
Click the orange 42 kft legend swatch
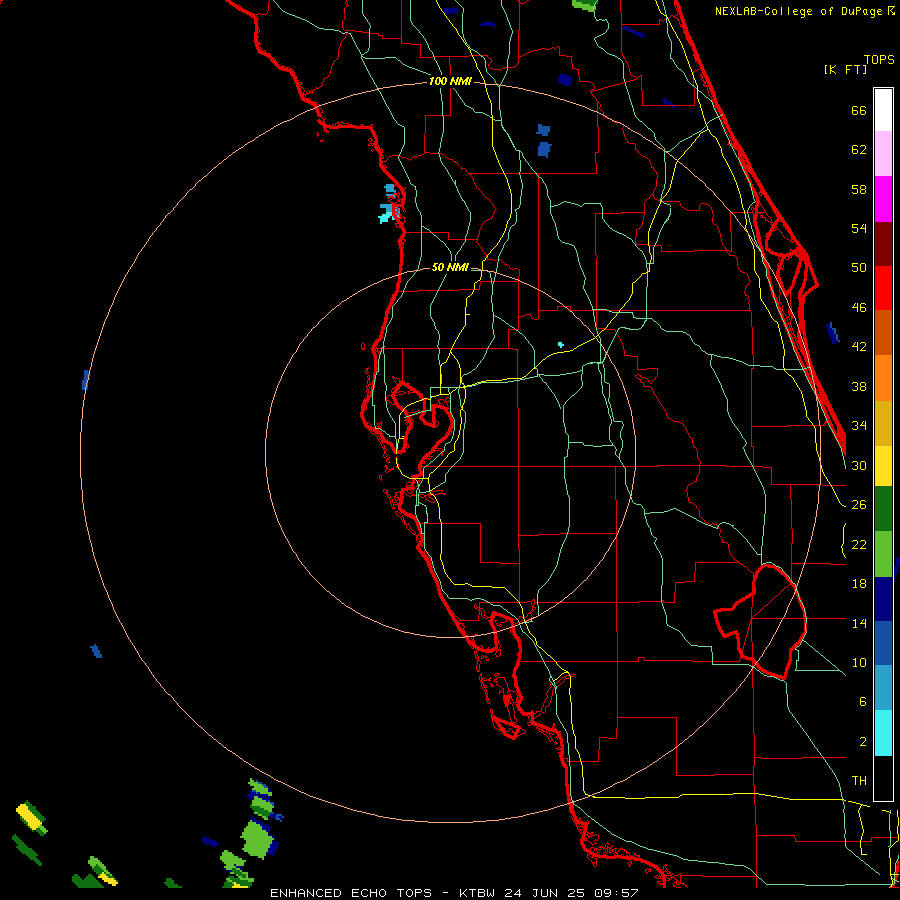pos(883,378)
